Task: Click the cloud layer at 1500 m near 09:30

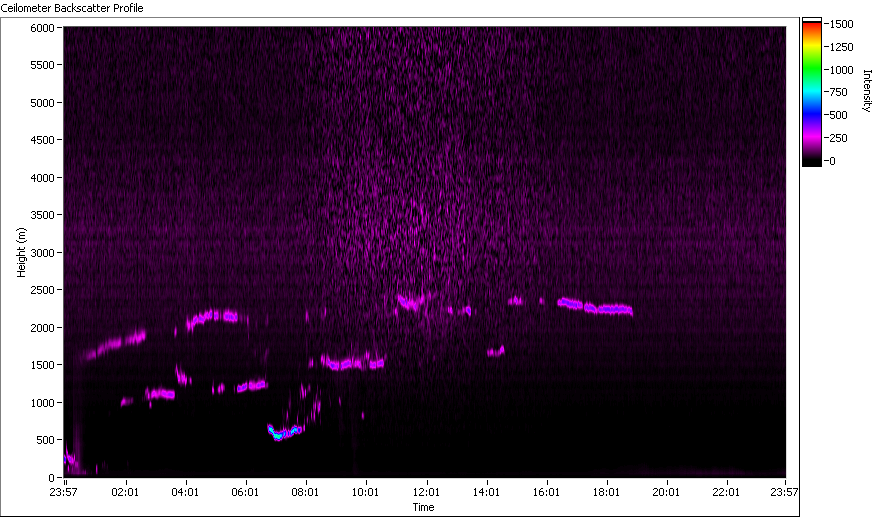Action: tap(352, 362)
